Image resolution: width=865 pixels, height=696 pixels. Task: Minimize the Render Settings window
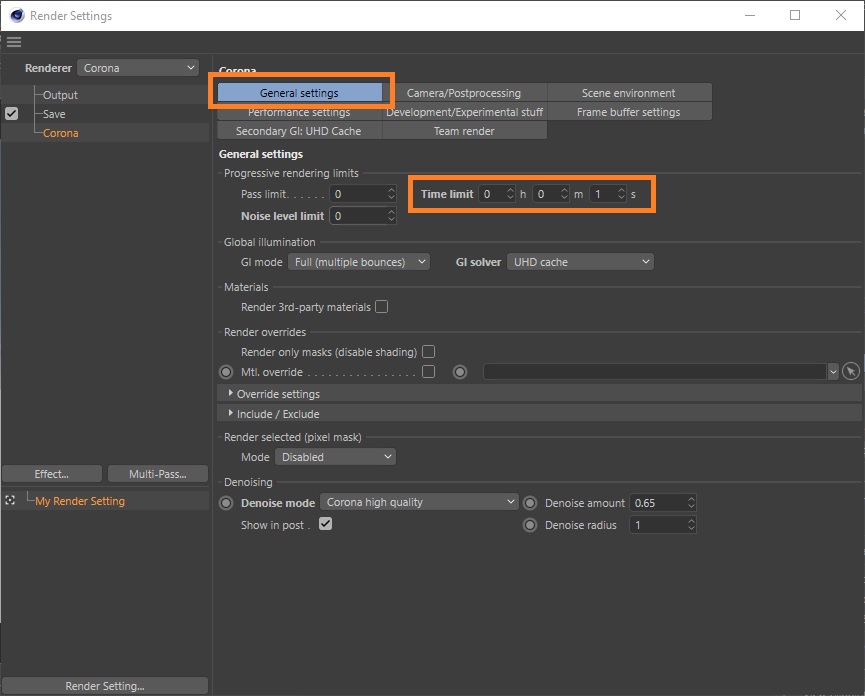point(750,15)
